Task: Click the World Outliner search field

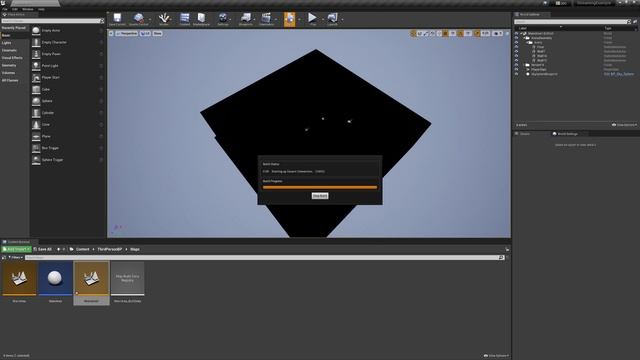Action: [x=573, y=22]
